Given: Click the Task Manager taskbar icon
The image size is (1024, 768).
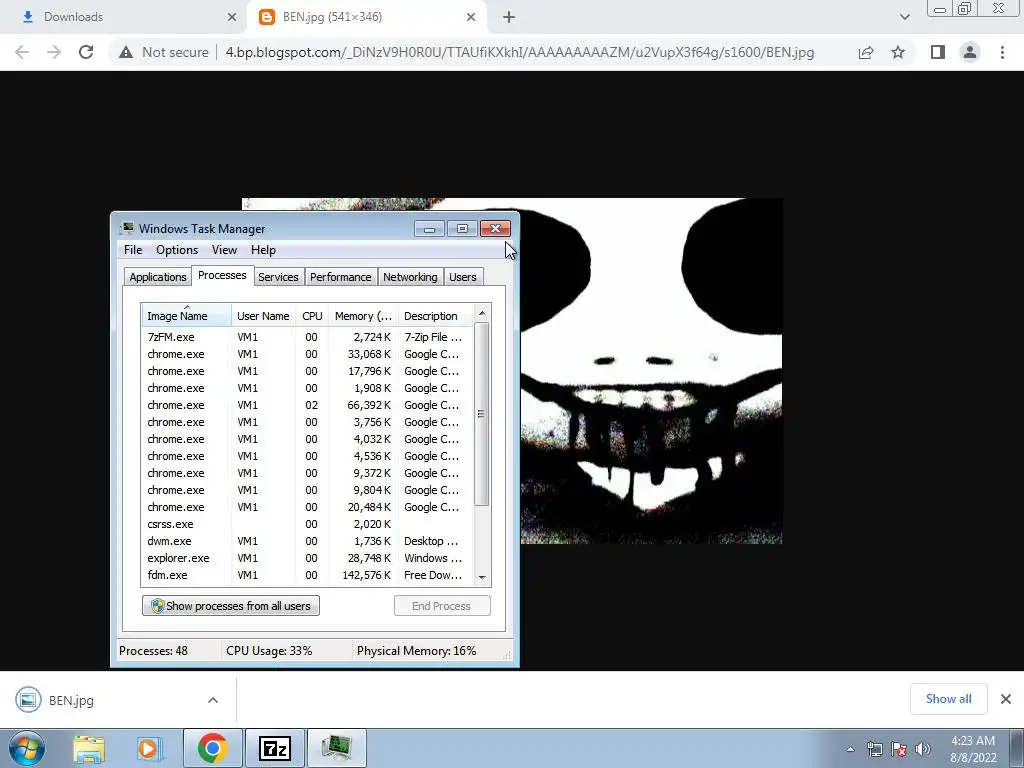Looking at the screenshot, I should click(x=337, y=748).
